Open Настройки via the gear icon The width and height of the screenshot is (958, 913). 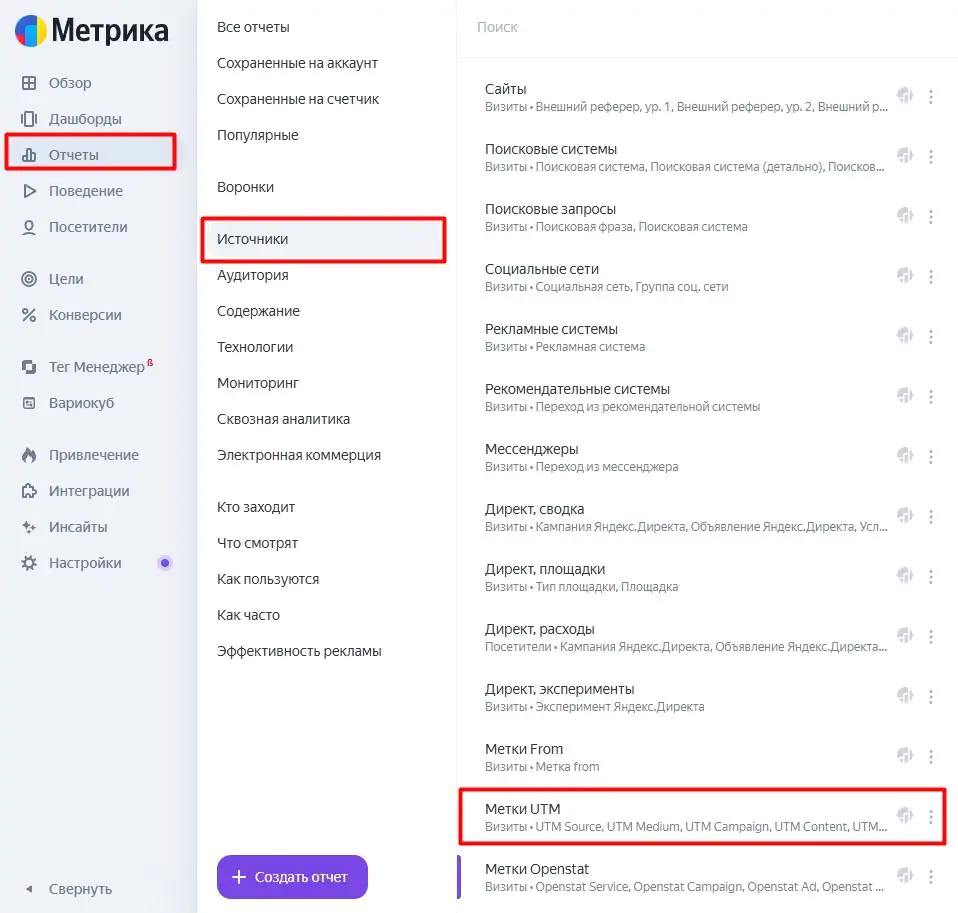[x=29, y=563]
